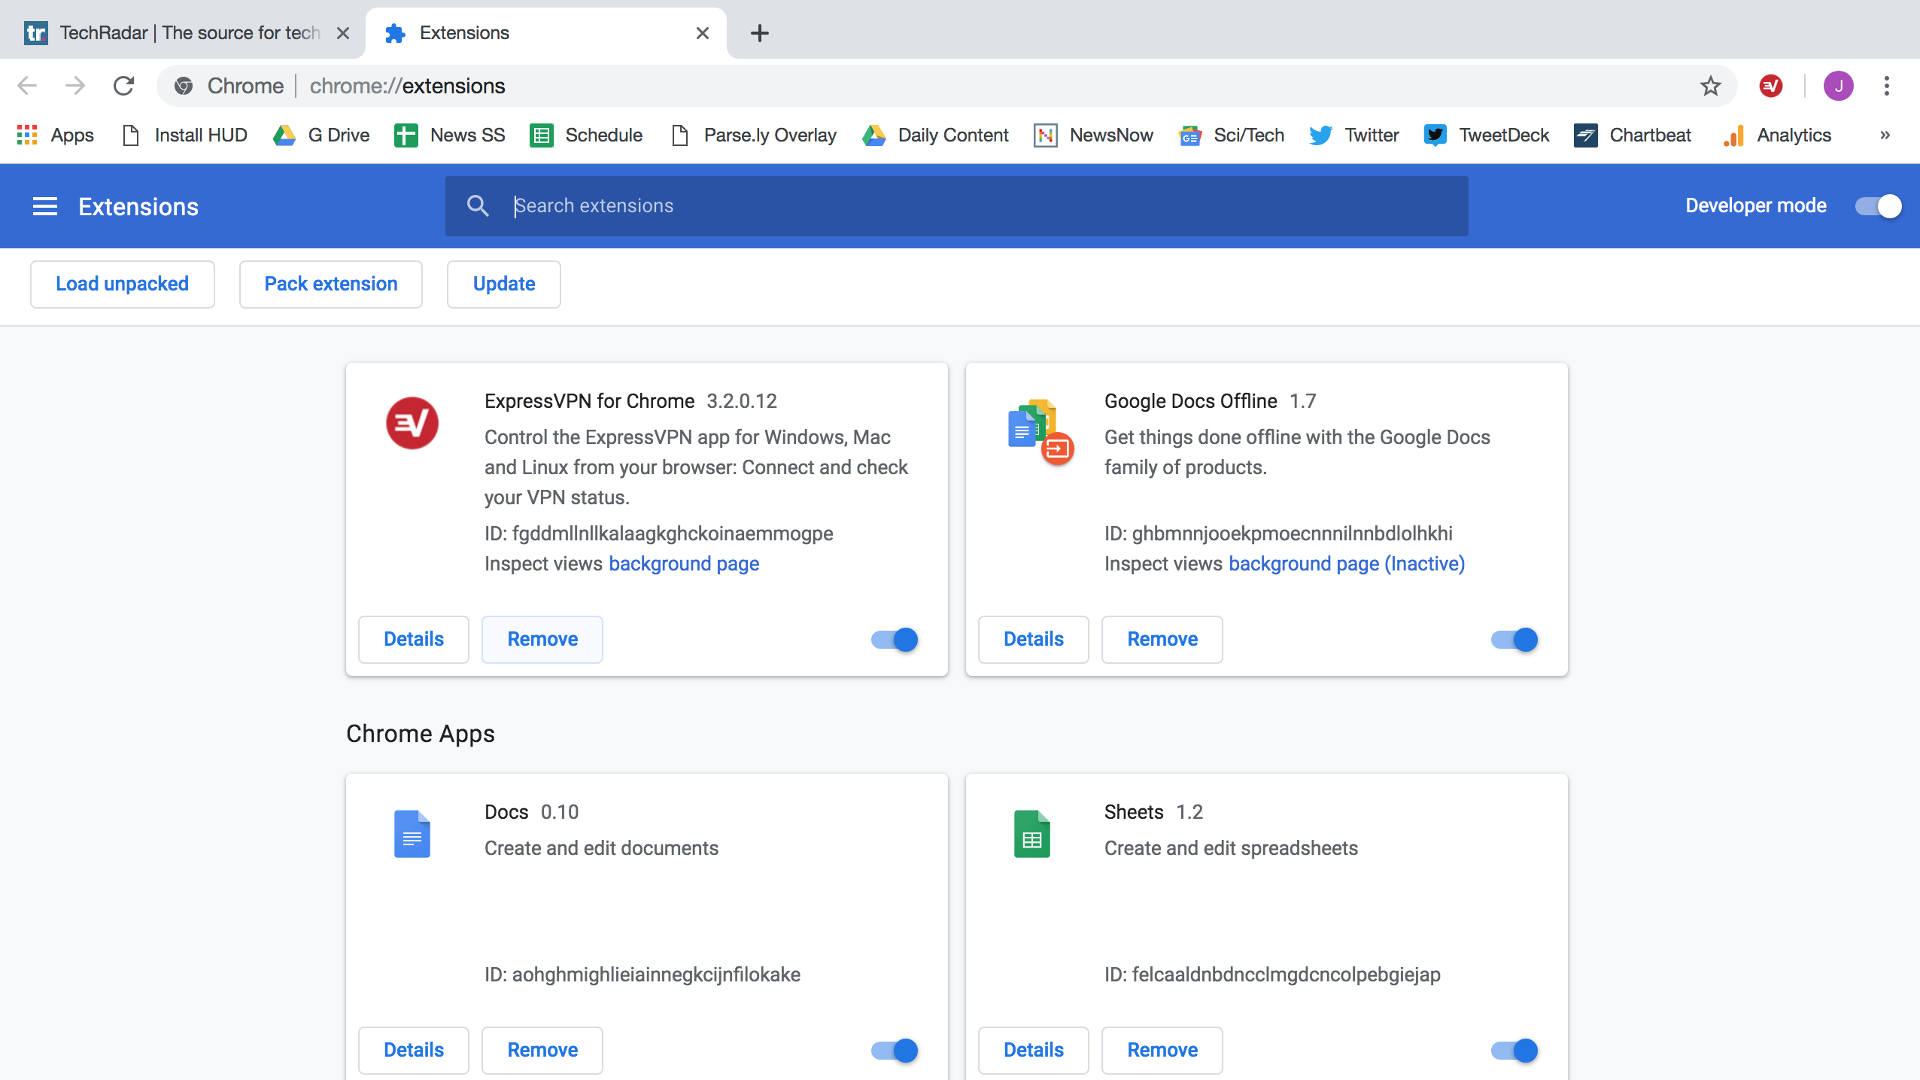Open Details for ExpressVPN for Chrome
This screenshot has width=1920, height=1080.
click(414, 640)
